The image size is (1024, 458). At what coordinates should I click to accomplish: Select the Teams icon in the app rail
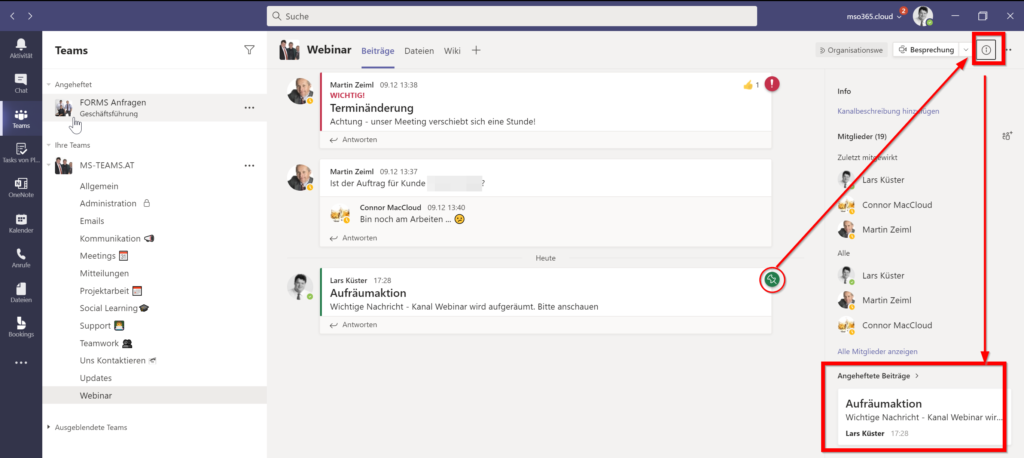(x=21, y=118)
